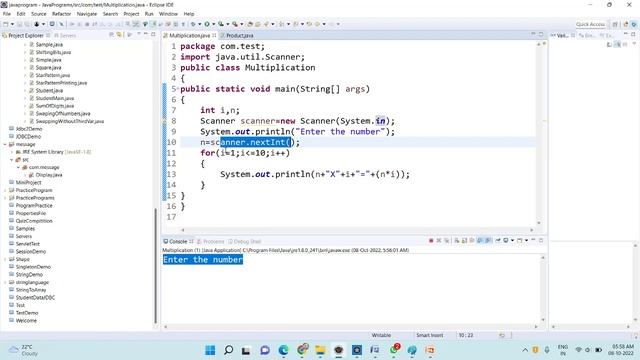
Task: Select Display.java in Project Explorer
Action: [49, 175]
